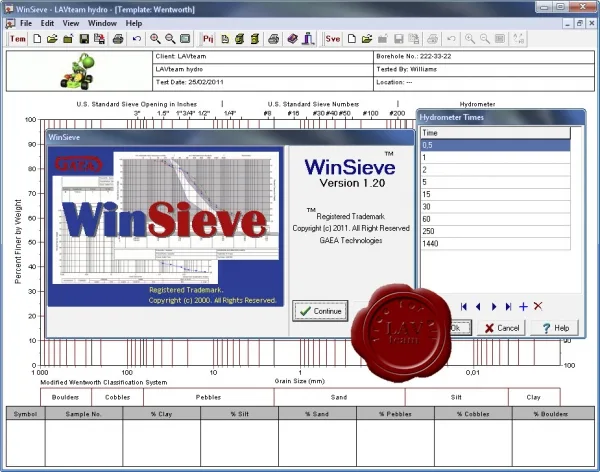Save template with the floppy disk icon
This screenshot has height=472, width=600.
coord(84,39)
